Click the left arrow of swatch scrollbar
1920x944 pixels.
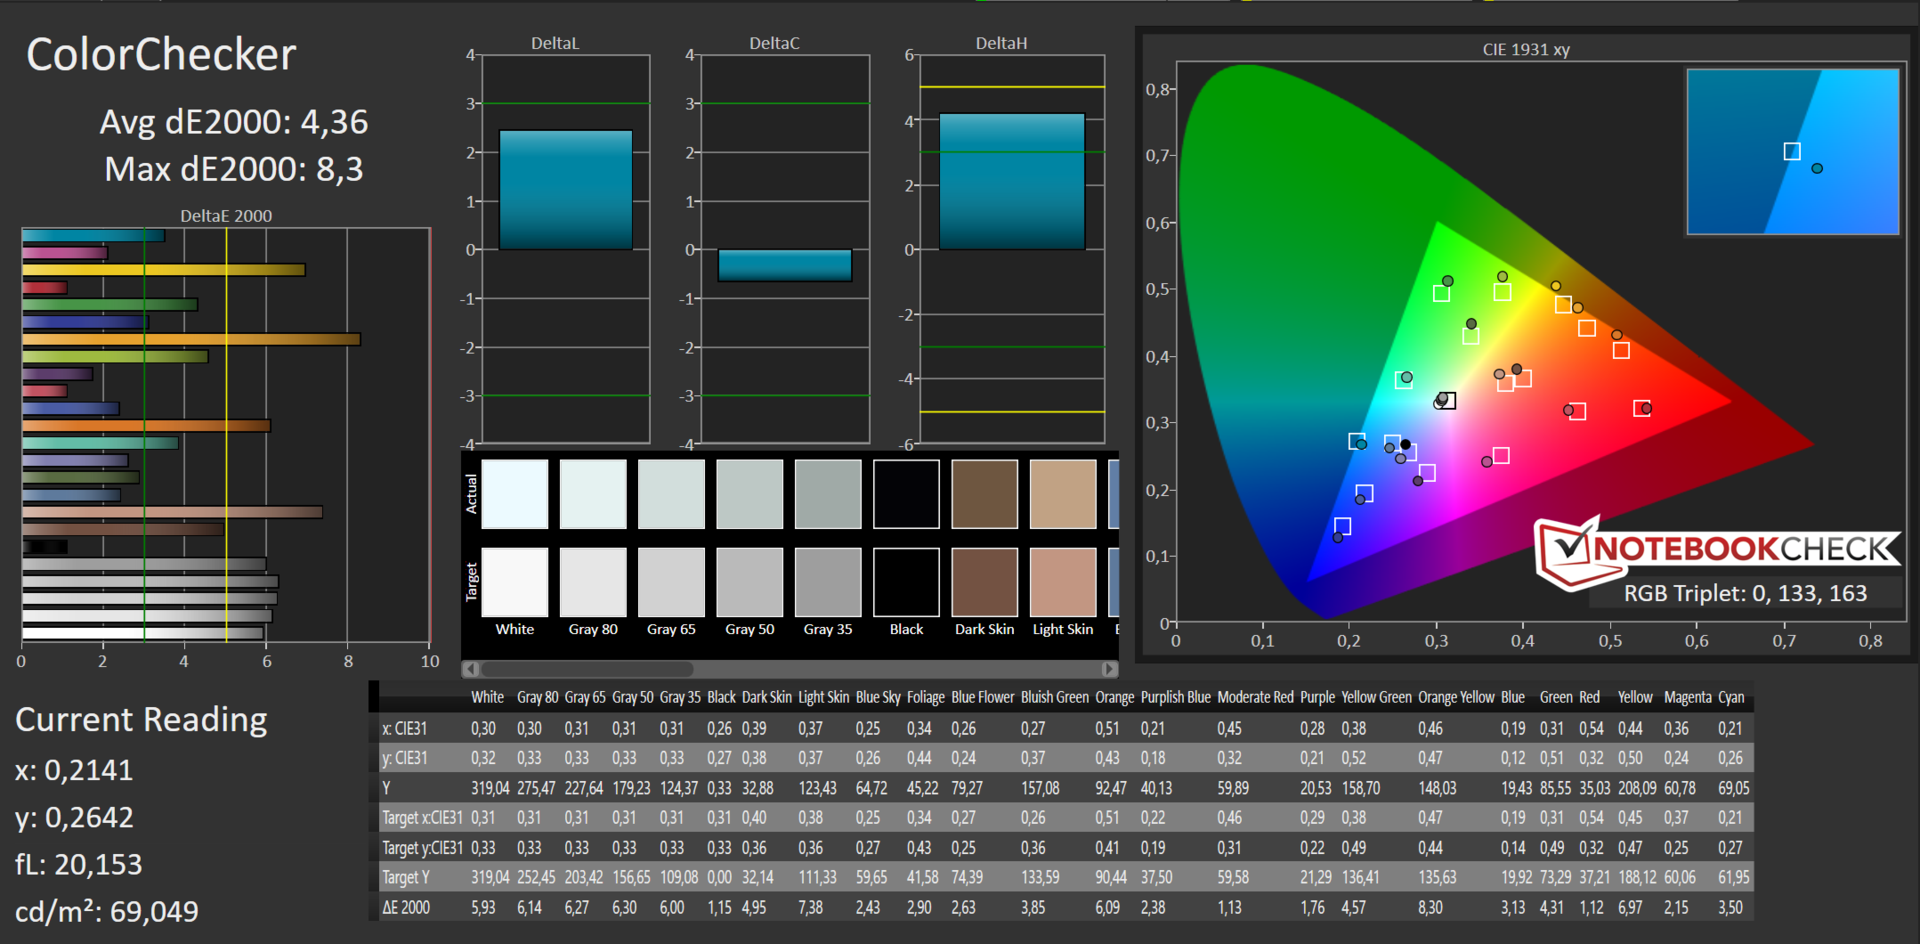pos(470,669)
